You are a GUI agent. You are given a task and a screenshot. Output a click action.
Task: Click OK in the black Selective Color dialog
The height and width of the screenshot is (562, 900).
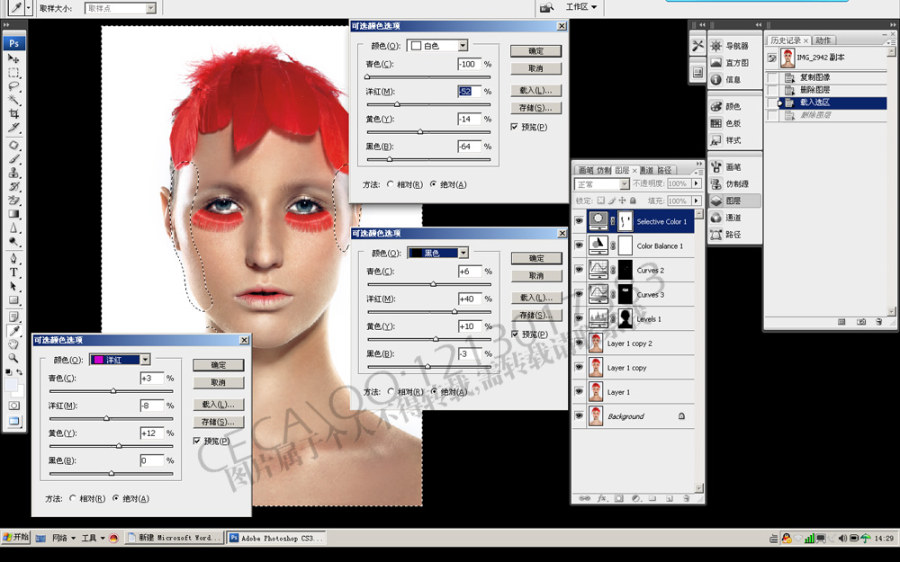(x=536, y=258)
